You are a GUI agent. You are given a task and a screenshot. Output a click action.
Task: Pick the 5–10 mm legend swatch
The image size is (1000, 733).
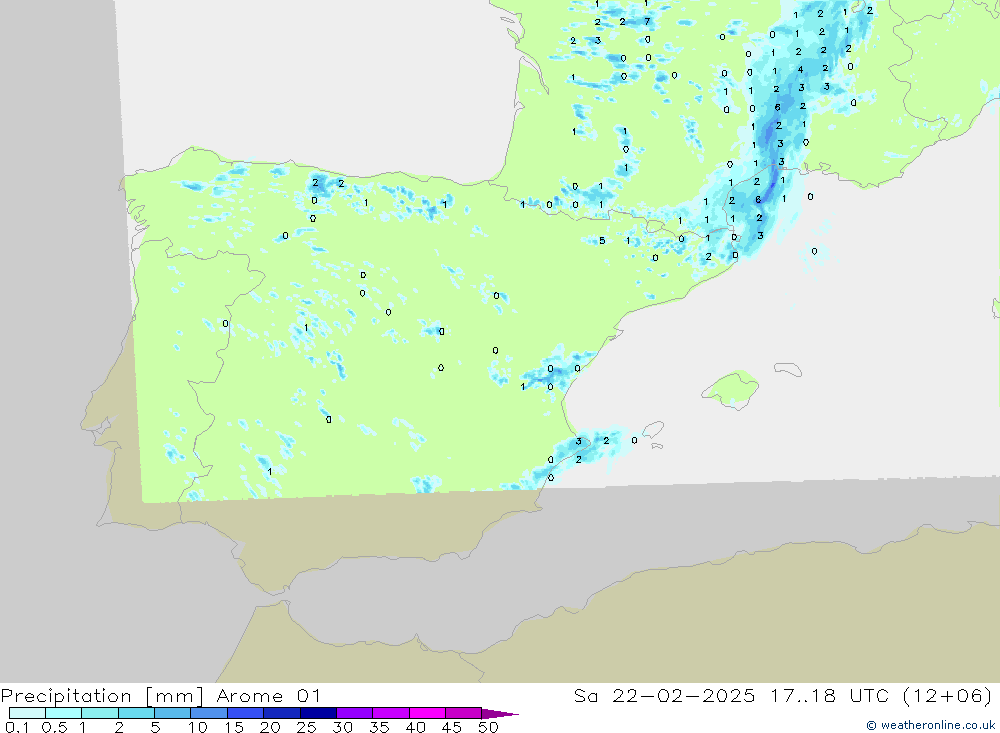(172, 713)
